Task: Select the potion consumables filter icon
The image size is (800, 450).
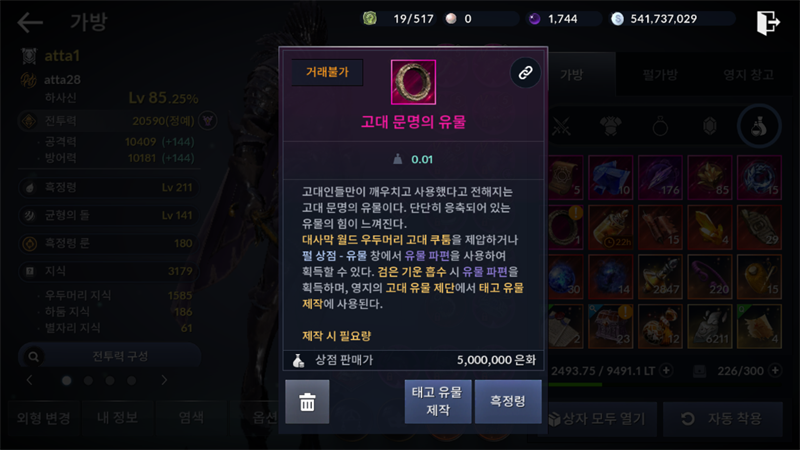Action: click(759, 126)
